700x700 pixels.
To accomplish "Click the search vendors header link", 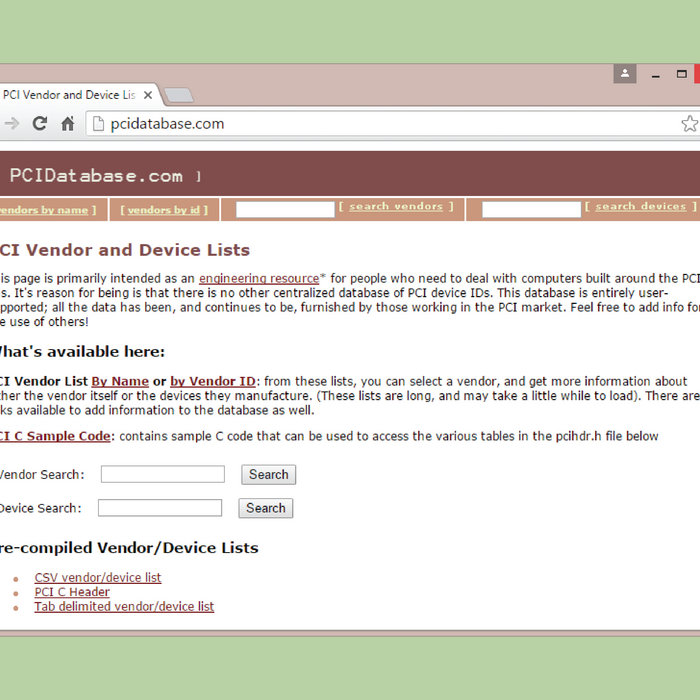I will pyautogui.click(x=396, y=206).
